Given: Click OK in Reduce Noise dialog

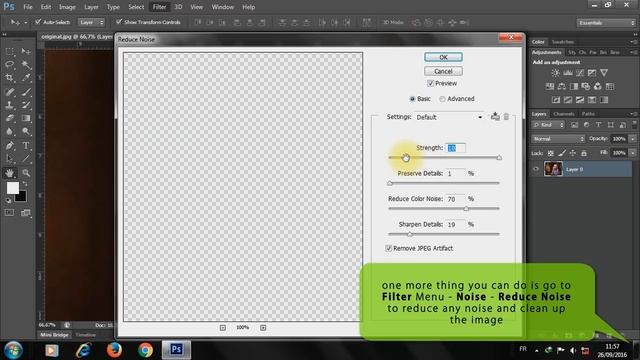Looking at the screenshot, I should click(x=443, y=57).
